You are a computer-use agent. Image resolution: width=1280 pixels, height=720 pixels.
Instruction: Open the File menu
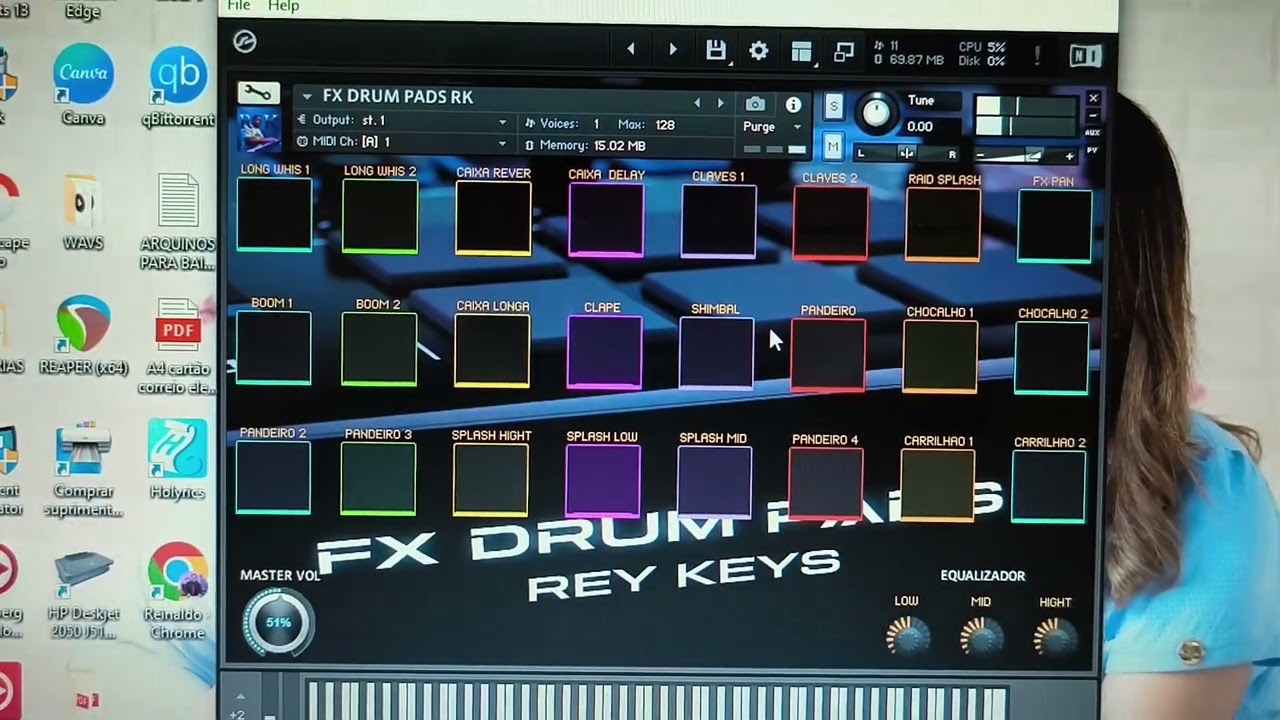239,6
